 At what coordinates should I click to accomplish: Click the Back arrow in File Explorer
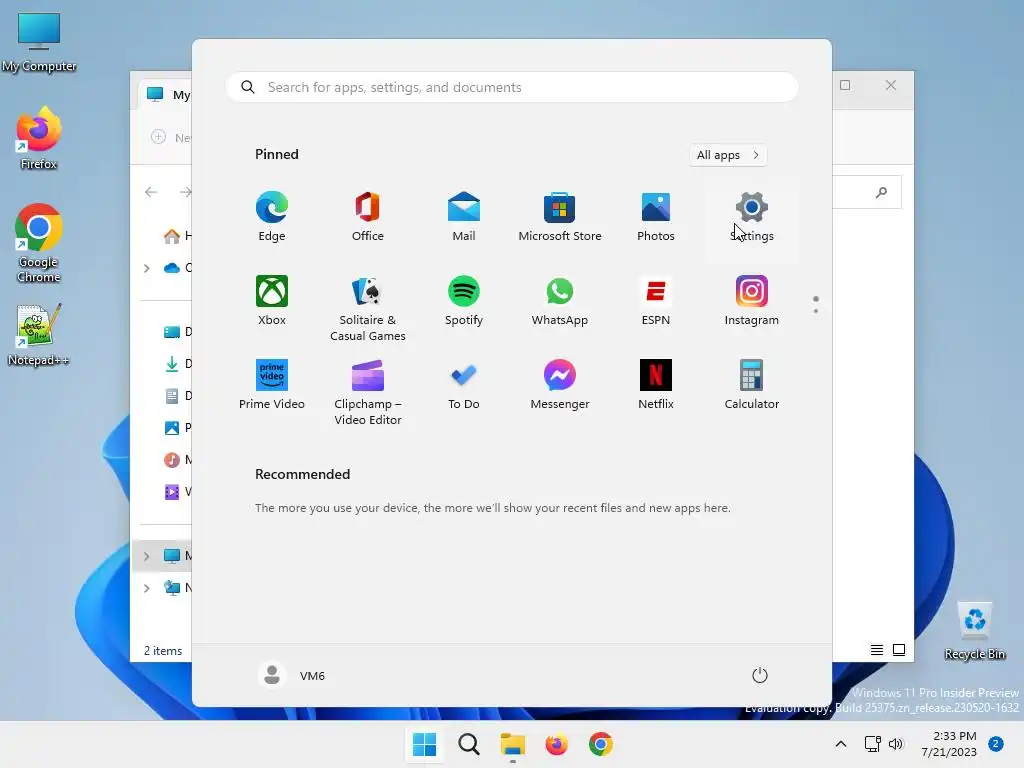click(x=151, y=191)
